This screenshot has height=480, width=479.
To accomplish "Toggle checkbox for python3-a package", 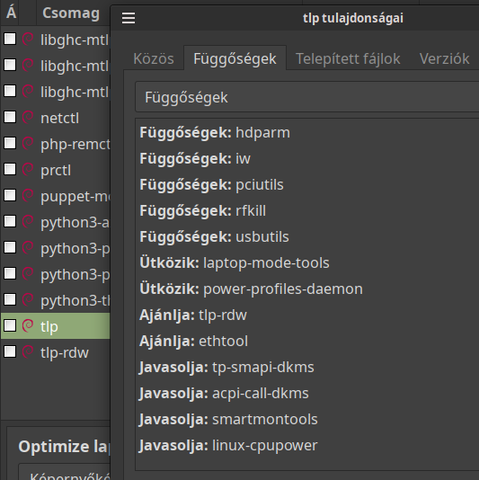I will pos(10,221).
